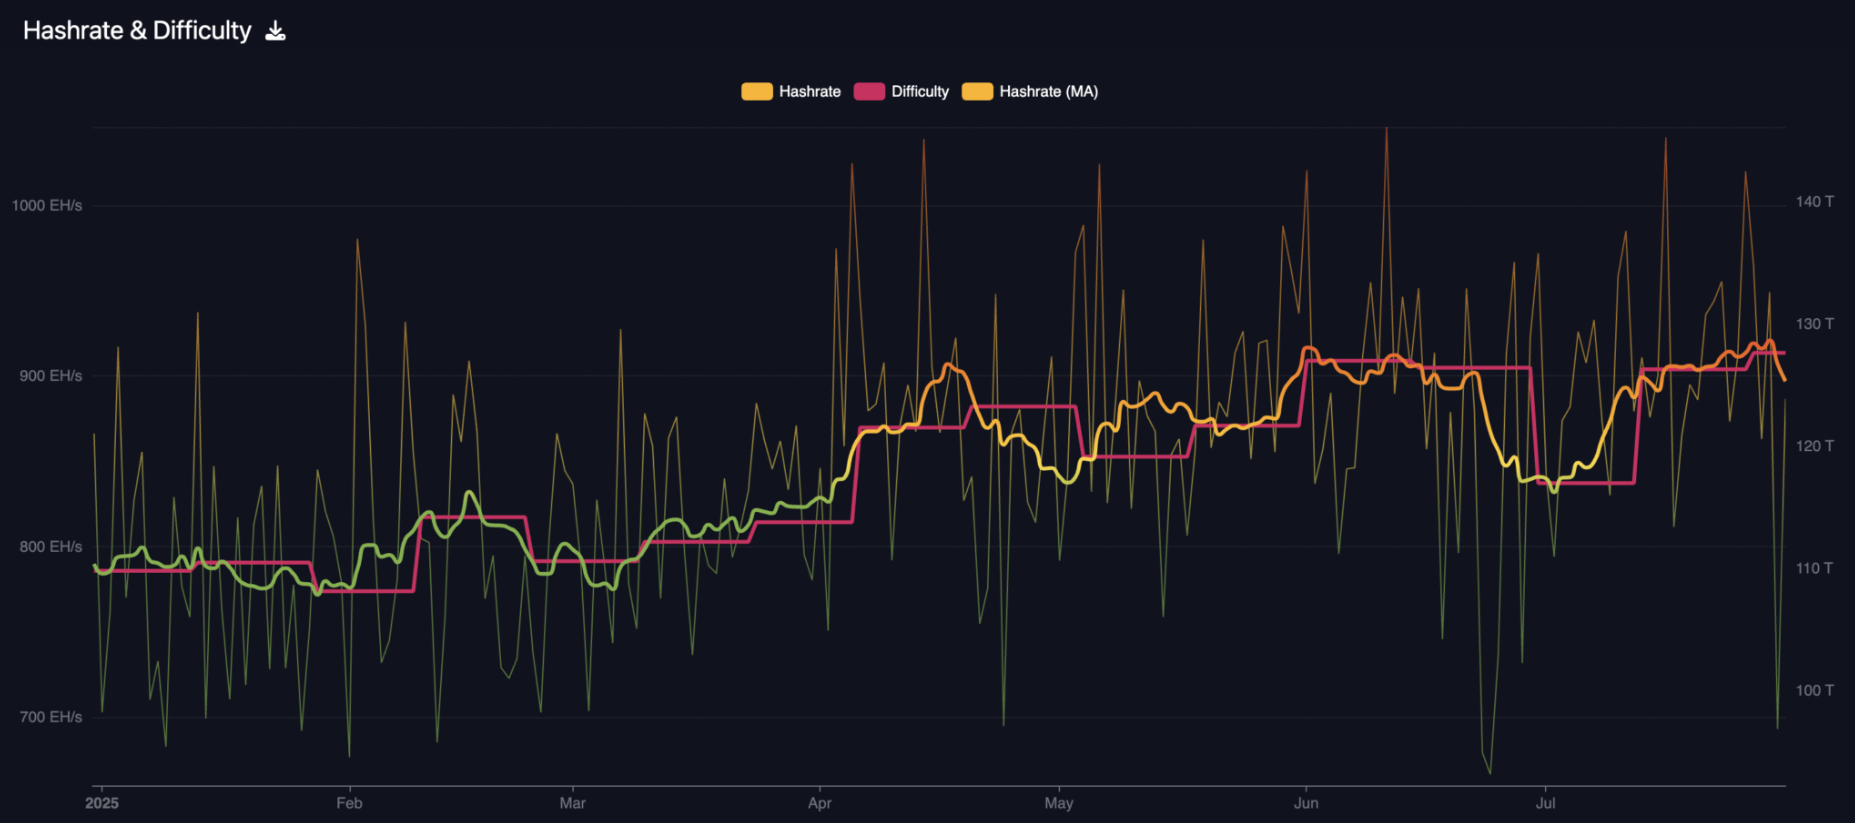The height and width of the screenshot is (824, 1856).
Task: Select the 2025 marker on the time axis
Action: point(102,803)
